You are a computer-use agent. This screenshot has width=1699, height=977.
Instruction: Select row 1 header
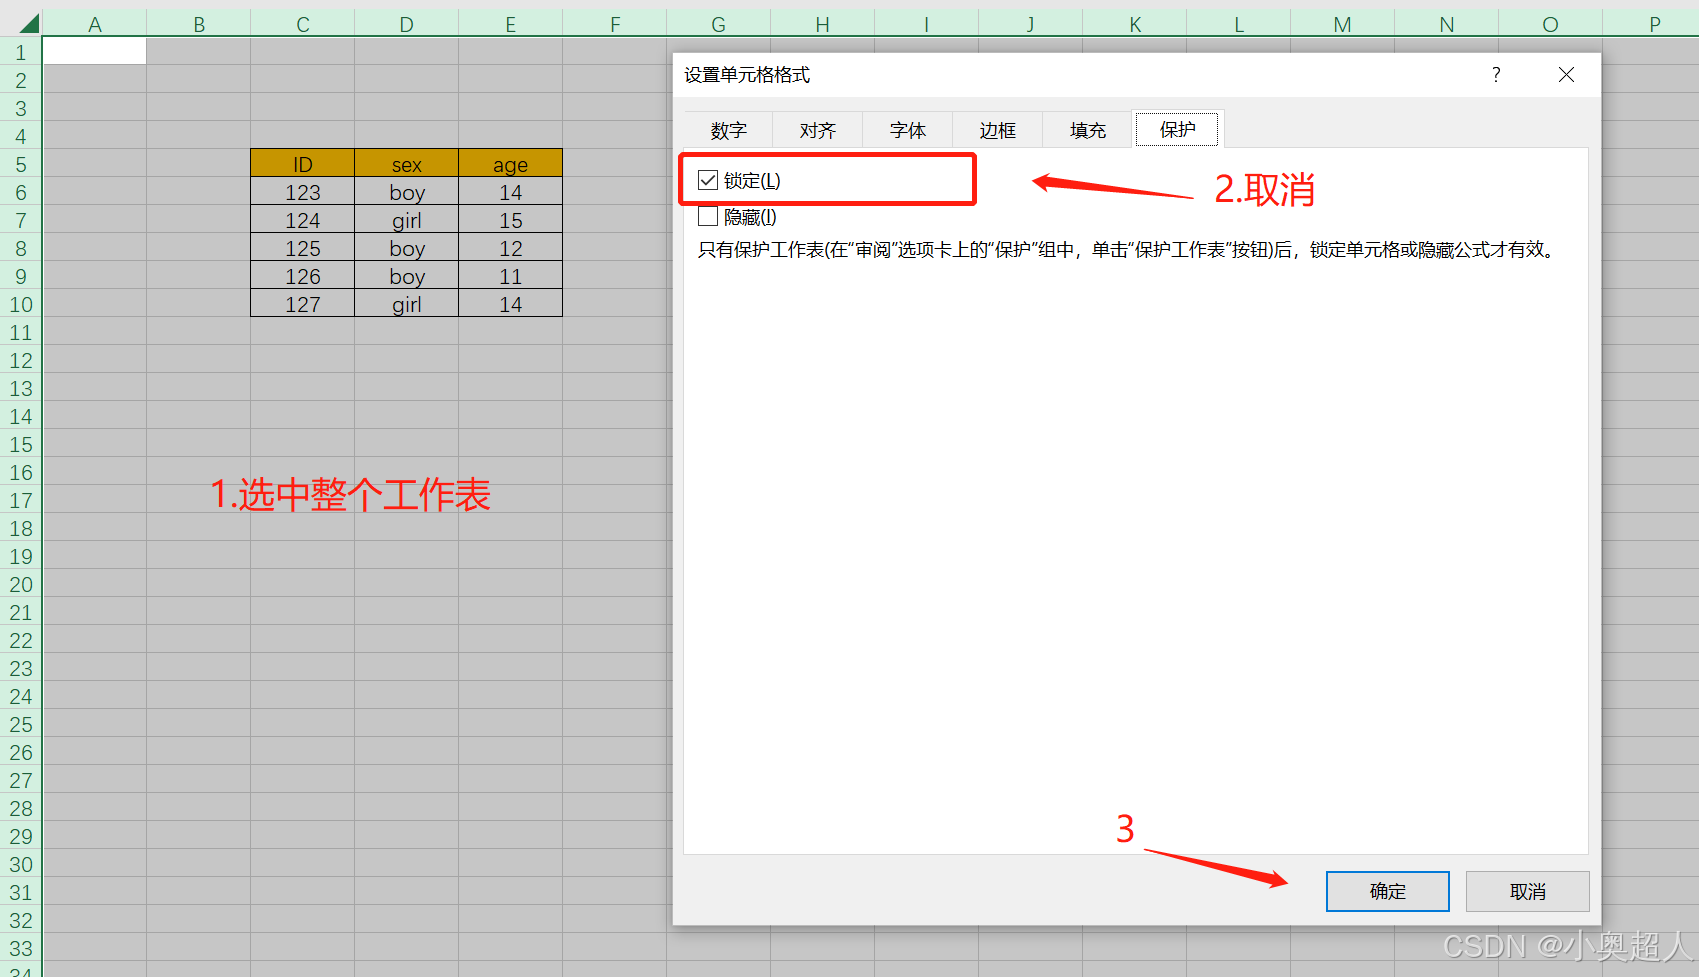coord(21,52)
